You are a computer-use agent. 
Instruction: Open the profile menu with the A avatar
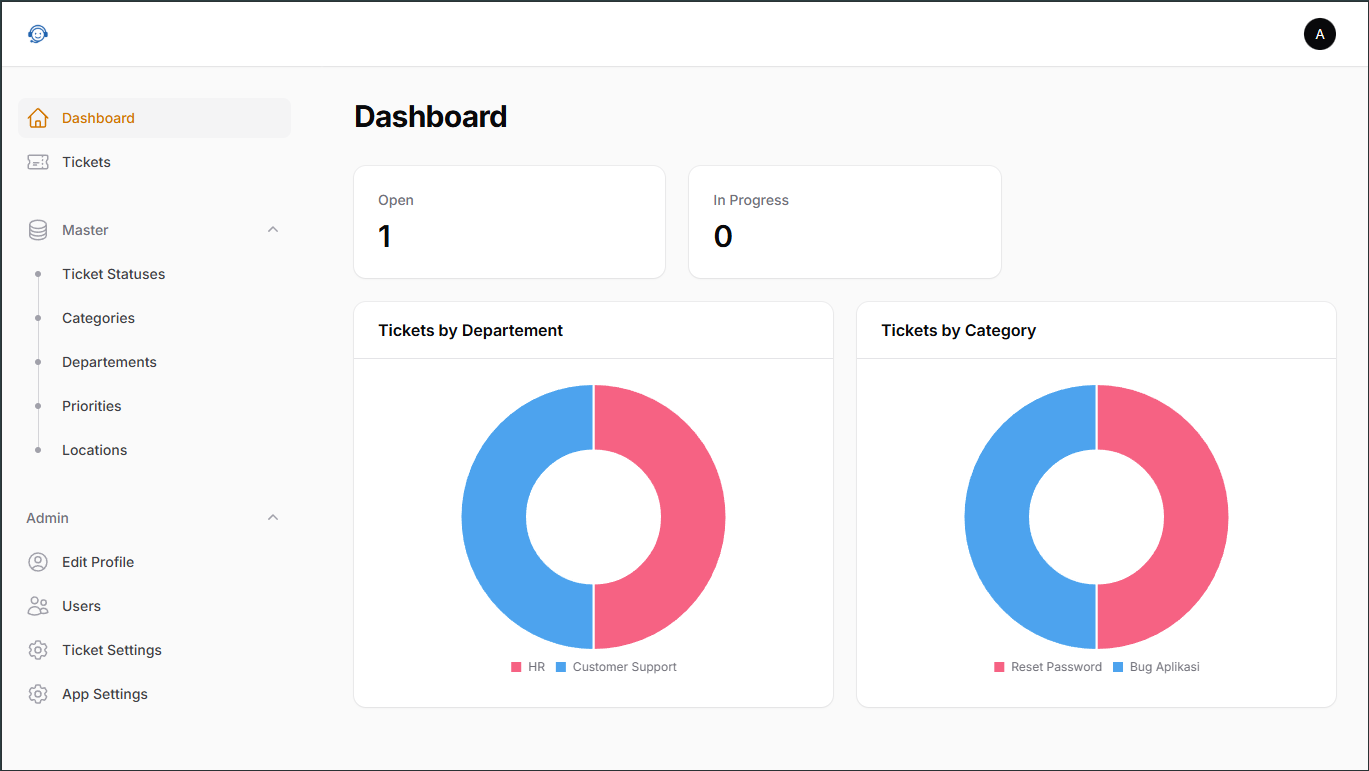click(1319, 33)
